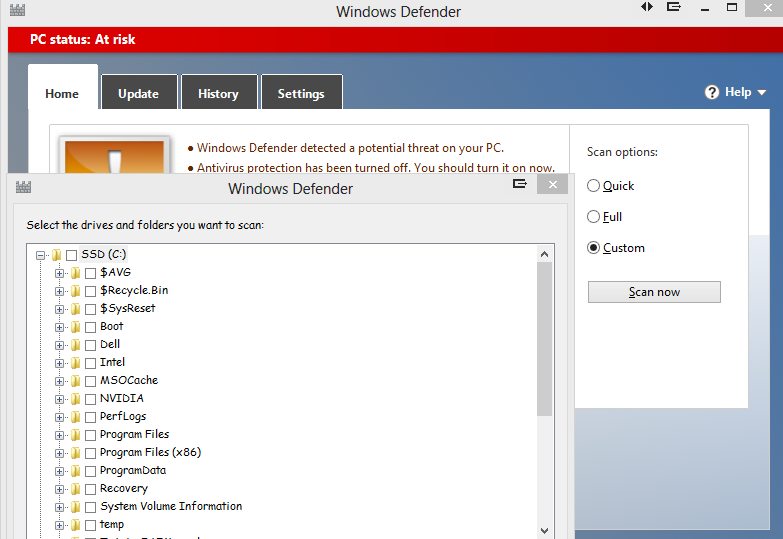Click the SSD (C:) drive folder icon
The image size is (783, 539).
pos(56,255)
